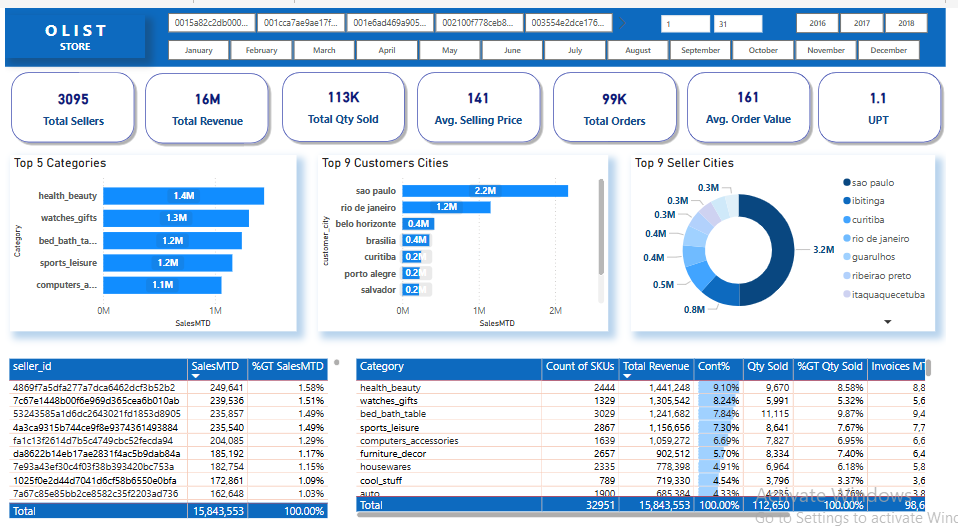Choose May in month slicer
This screenshot has width=958, height=530.
point(450,50)
